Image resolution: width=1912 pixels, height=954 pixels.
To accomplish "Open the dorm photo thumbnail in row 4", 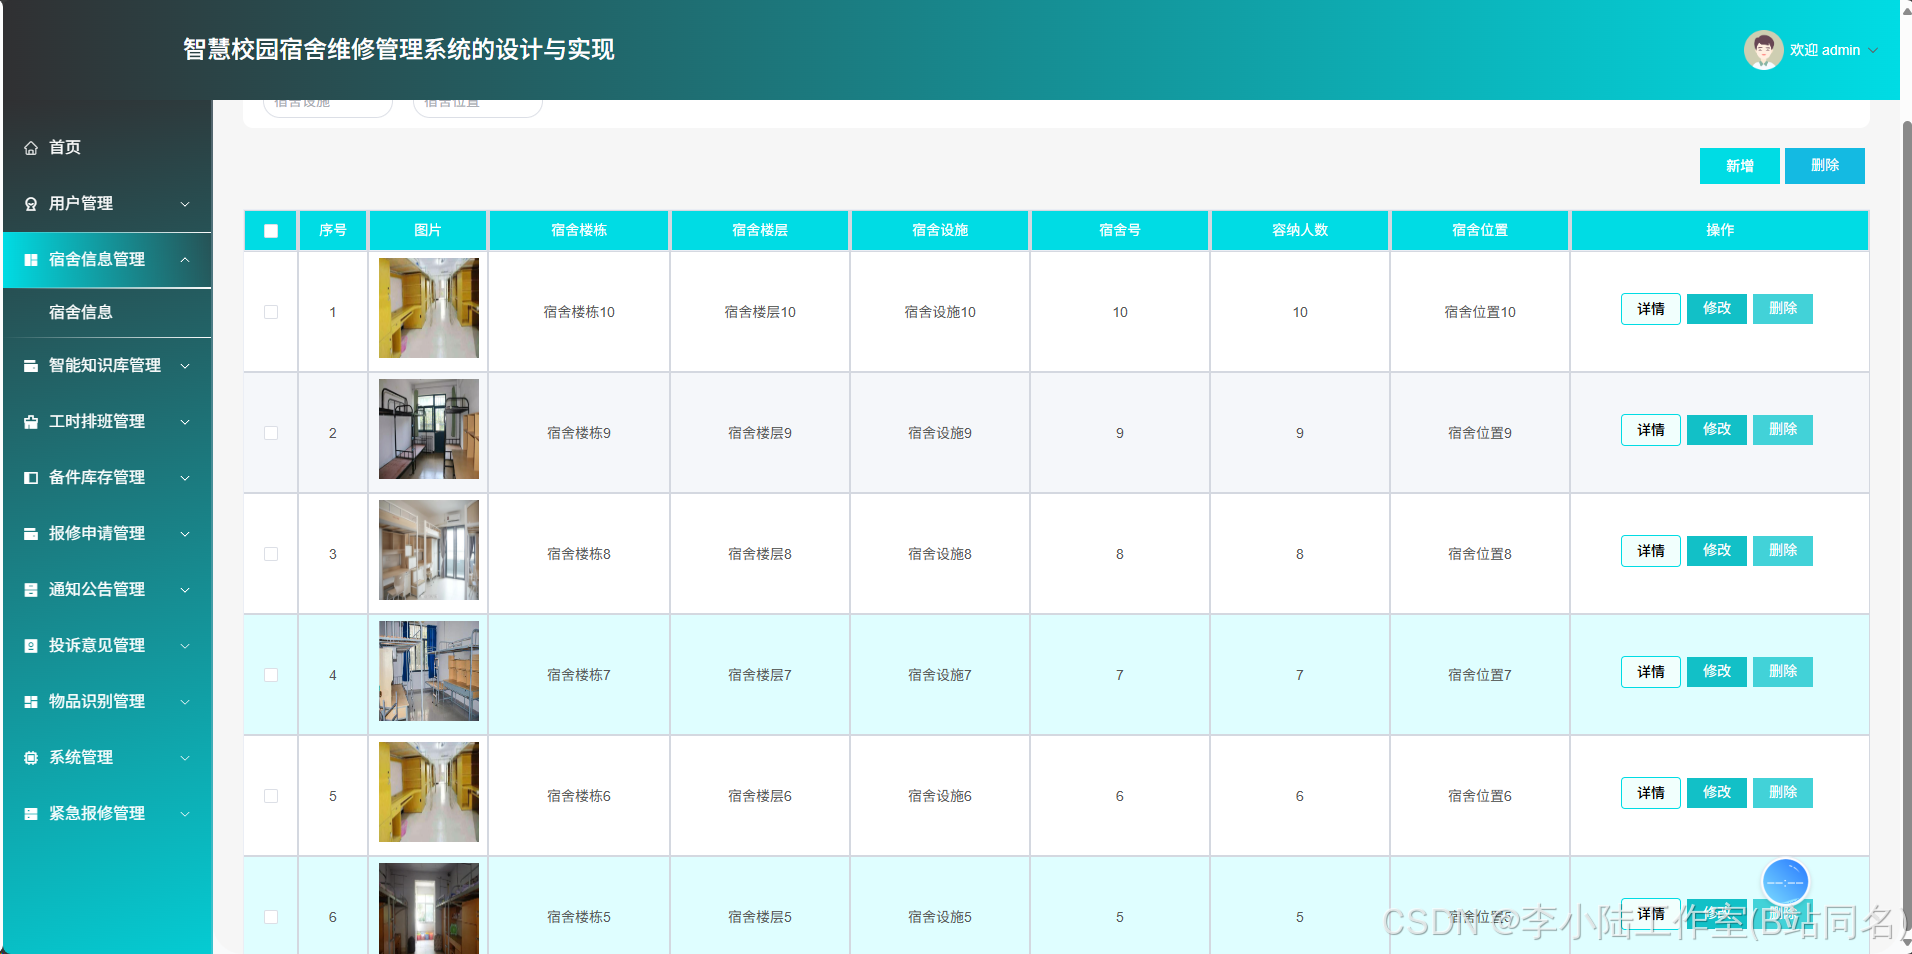I will (x=429, y=671).
